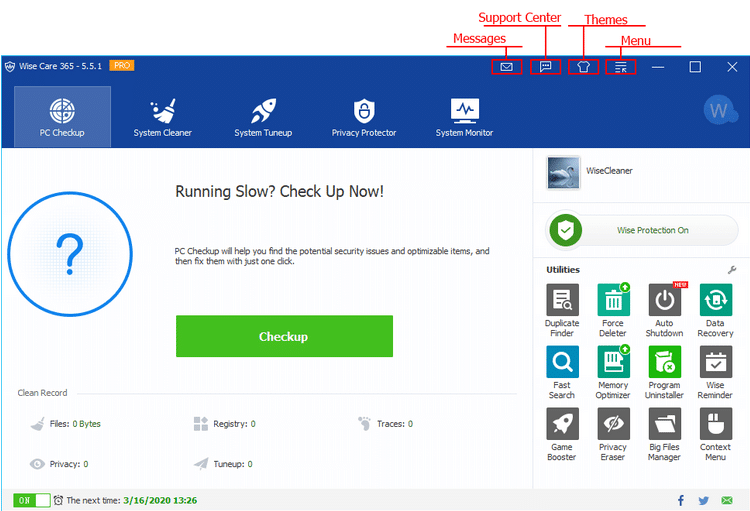Click the Files: 0 Bytes record
Screen dimensions: 750x511
[66, 423]
